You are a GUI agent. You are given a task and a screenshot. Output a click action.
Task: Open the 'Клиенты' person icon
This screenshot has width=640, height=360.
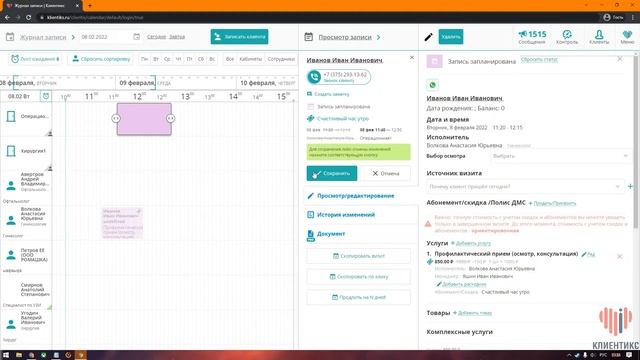599,37
